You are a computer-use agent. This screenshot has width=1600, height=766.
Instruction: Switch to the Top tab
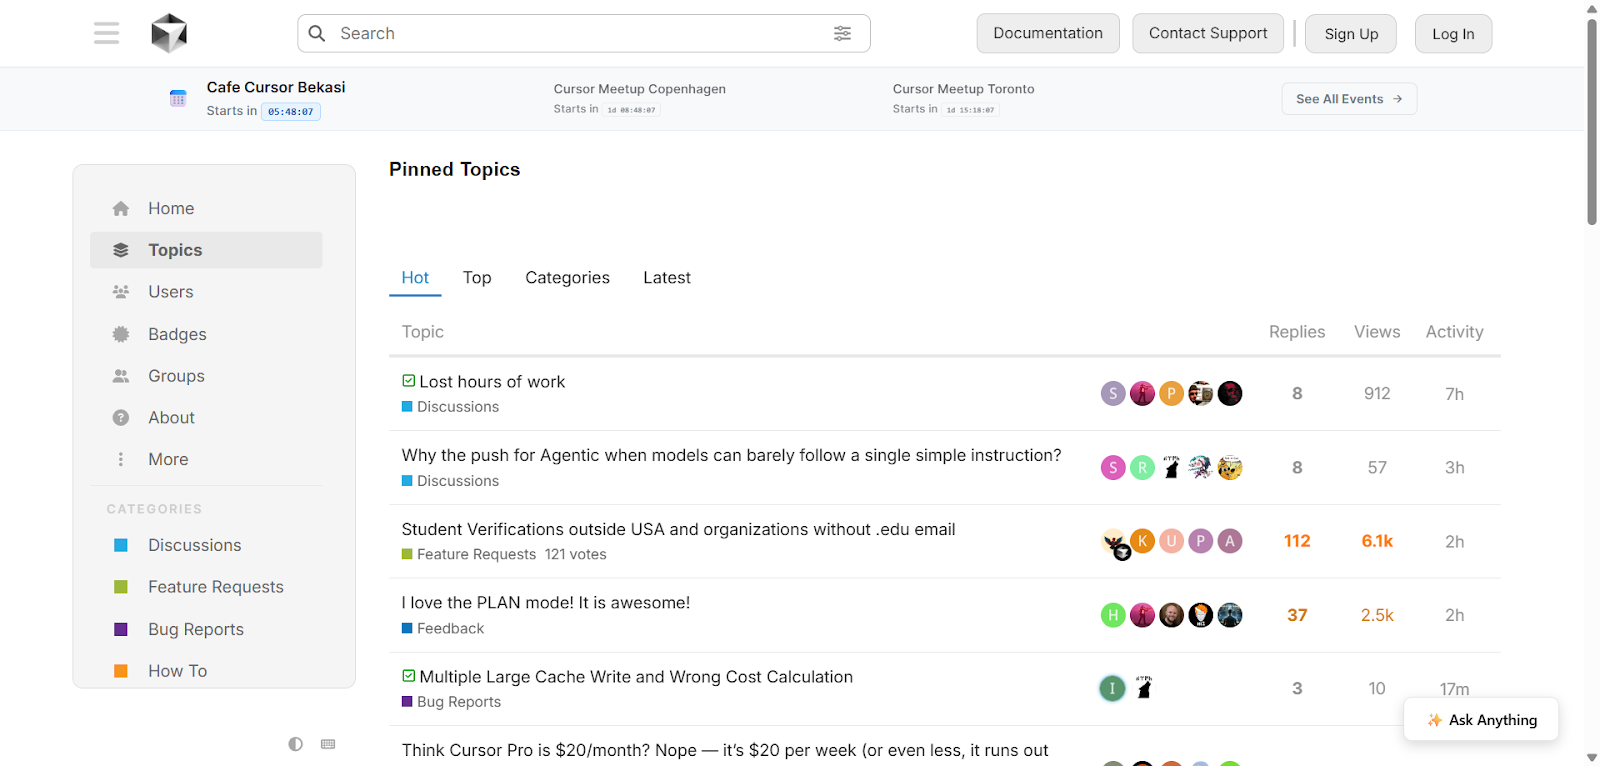477,278
